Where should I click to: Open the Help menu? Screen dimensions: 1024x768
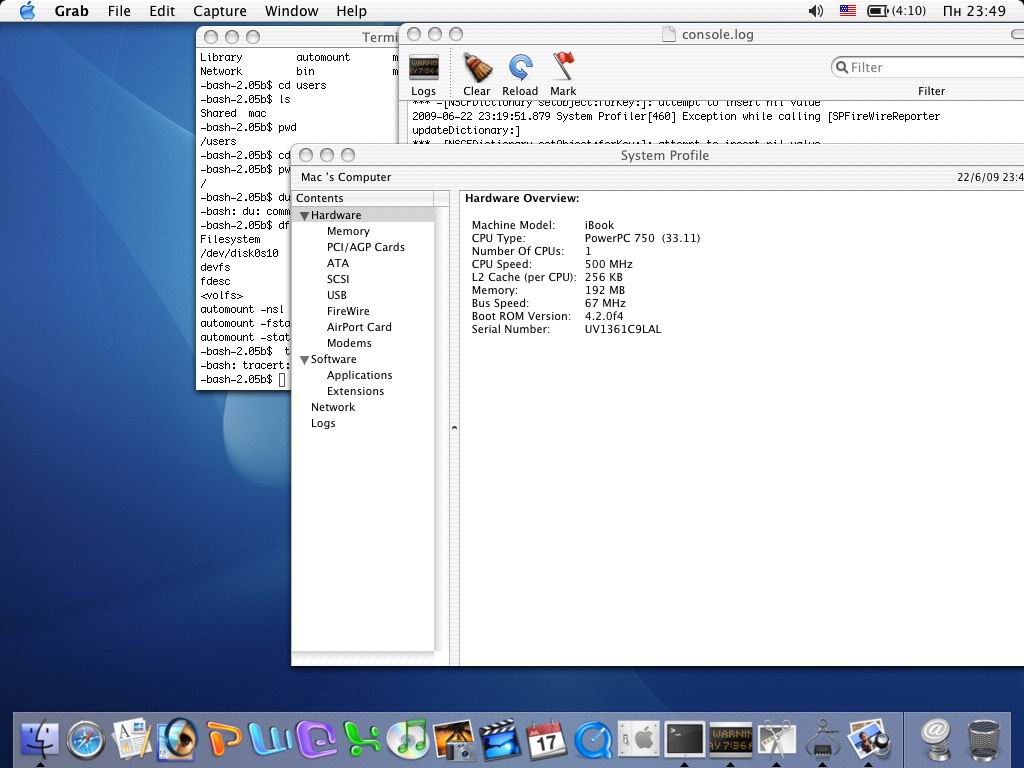point(351,10)
